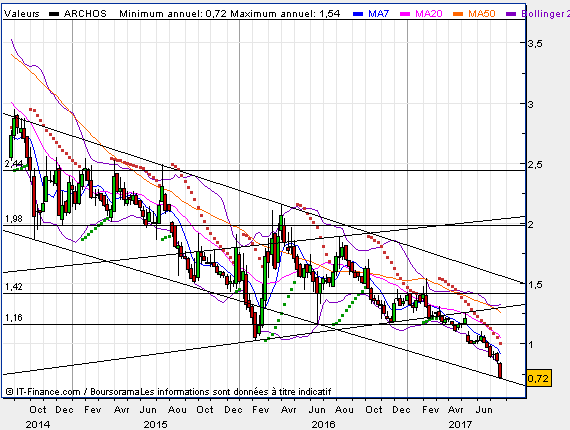Click the 1 price axis label
Screen dimensions: 570x430
coord(531,344)
